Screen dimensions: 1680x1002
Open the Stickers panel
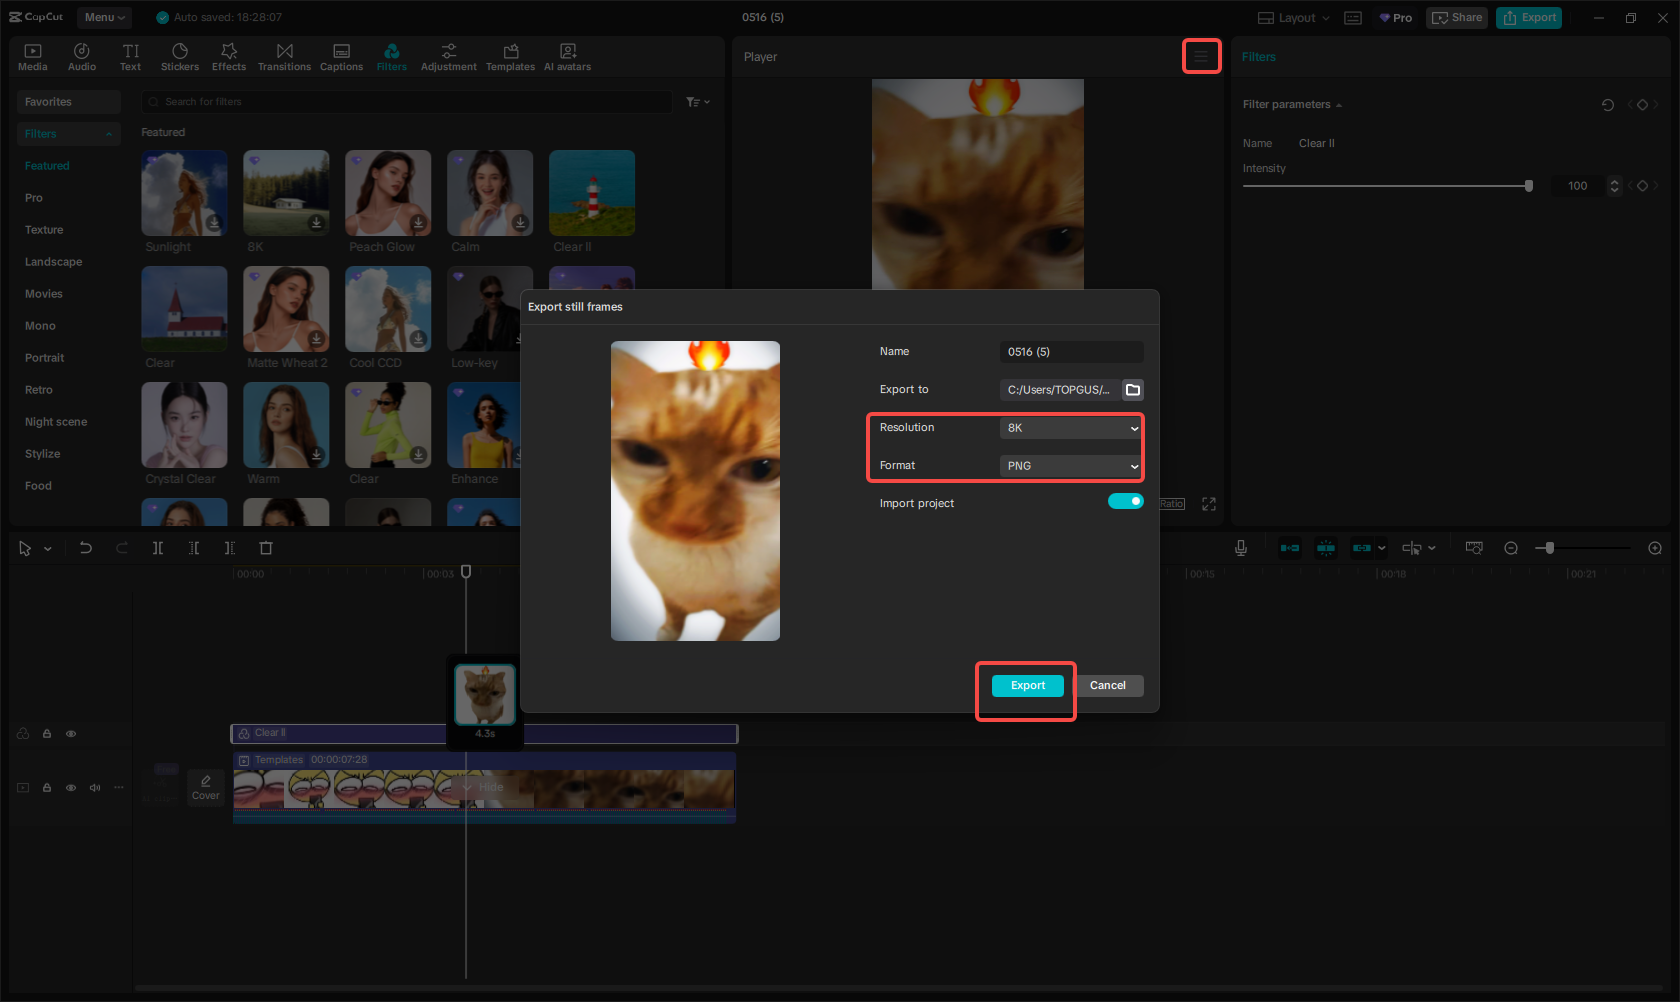coord(180,56)
